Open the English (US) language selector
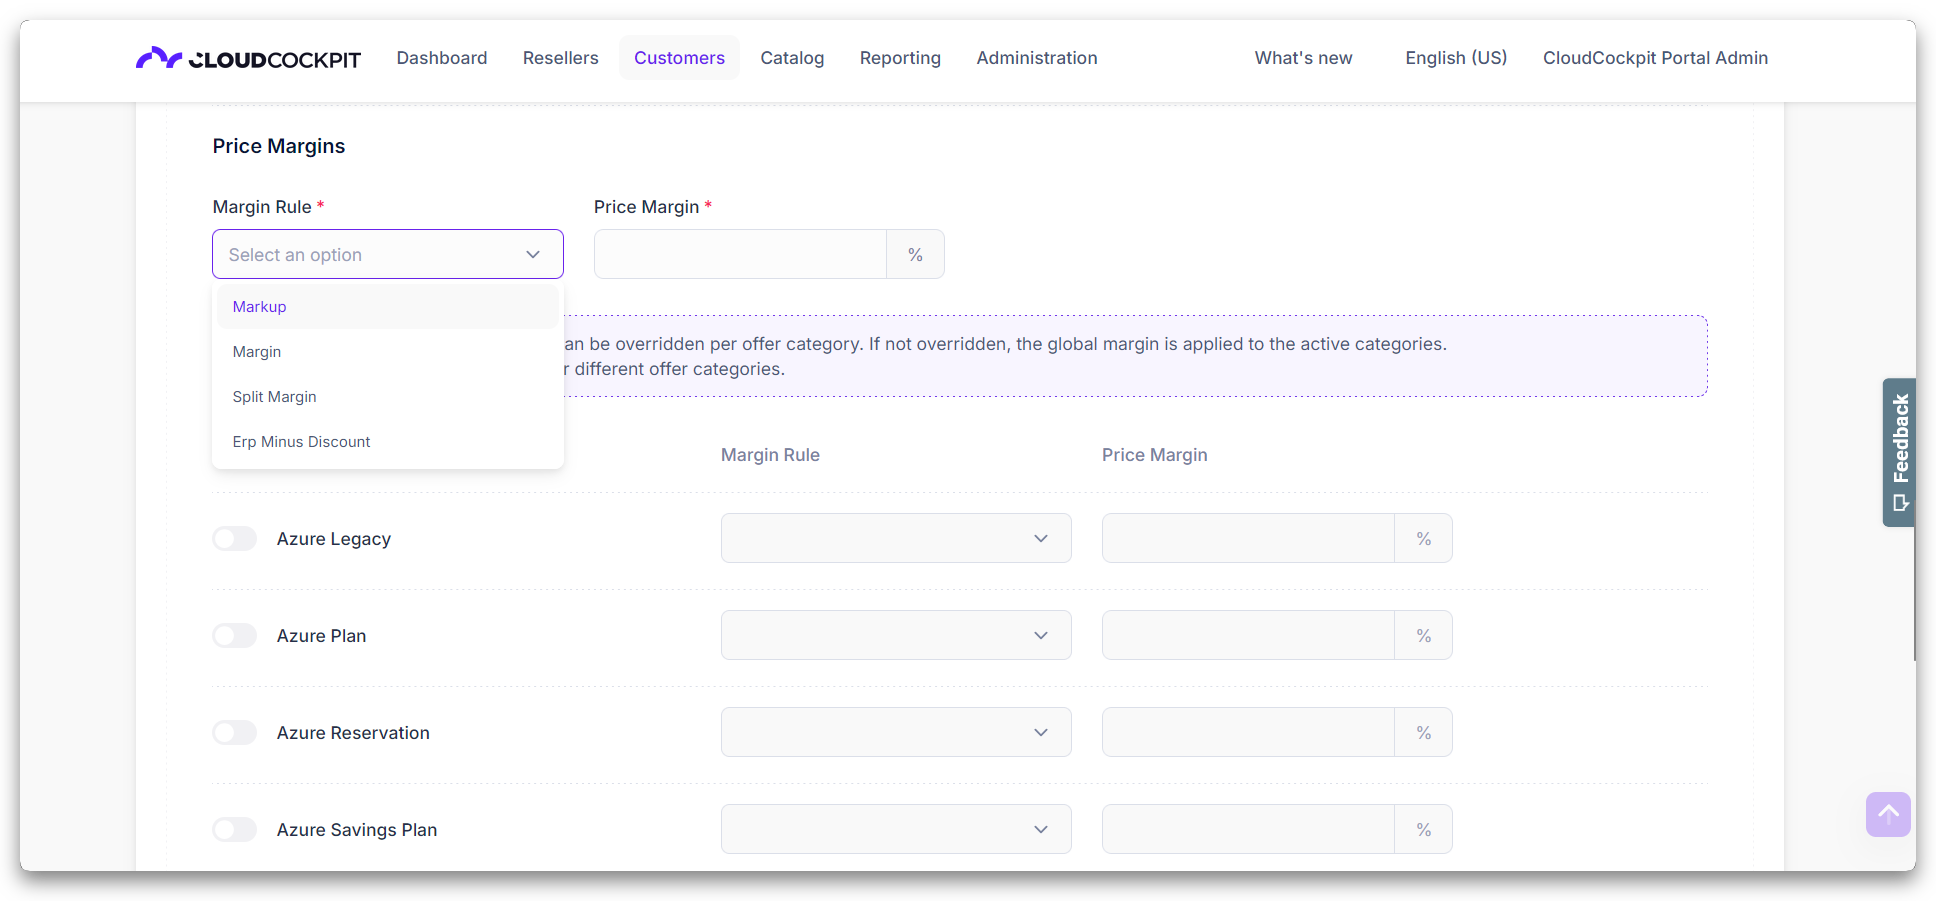This screenshot has height=901, width=1936. point(1456,58)
